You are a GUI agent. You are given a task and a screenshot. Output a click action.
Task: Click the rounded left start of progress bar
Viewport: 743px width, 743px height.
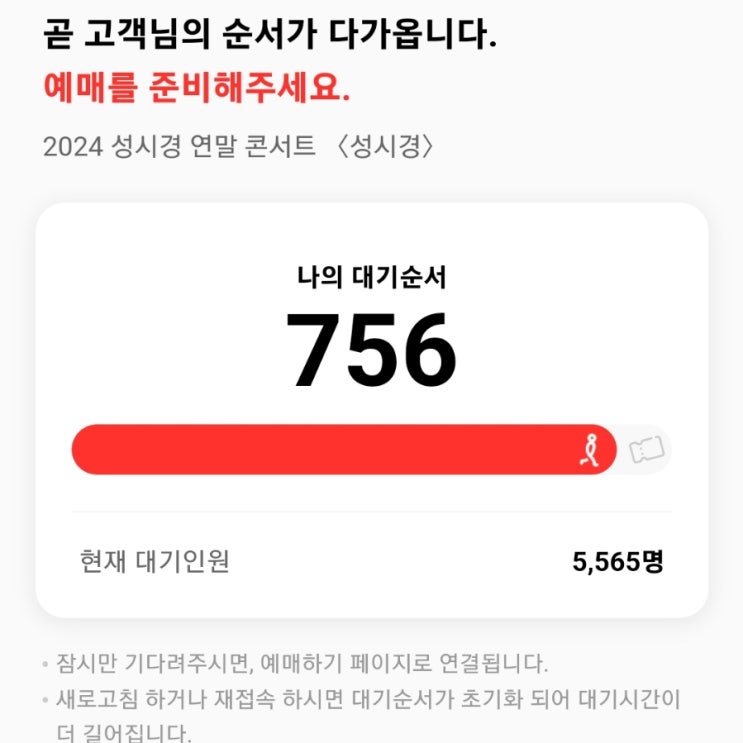[90, 450]
